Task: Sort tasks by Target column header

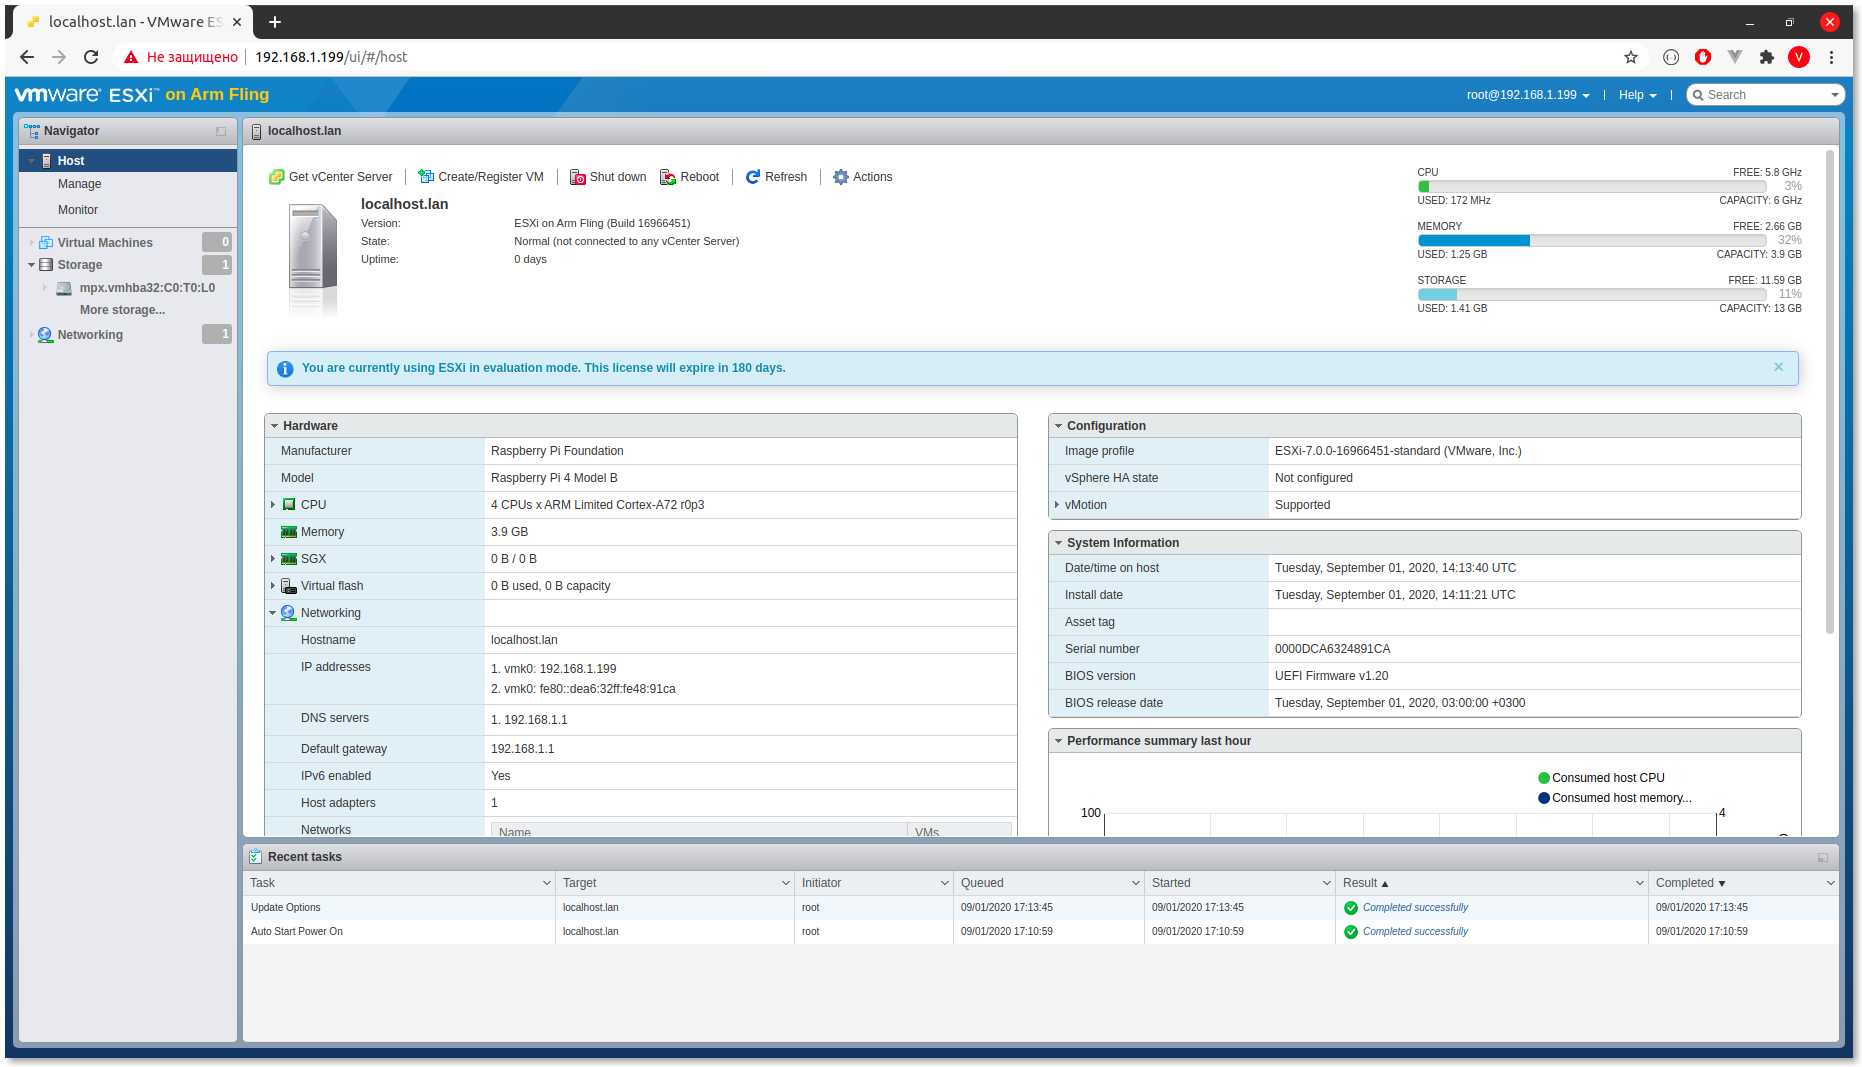Action: 675,883
